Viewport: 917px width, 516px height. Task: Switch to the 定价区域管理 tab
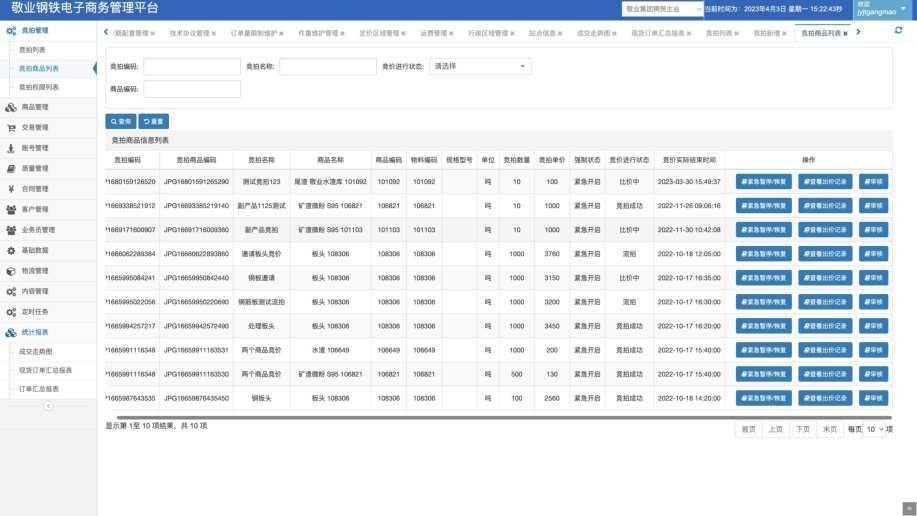click(x=379, y=33)
